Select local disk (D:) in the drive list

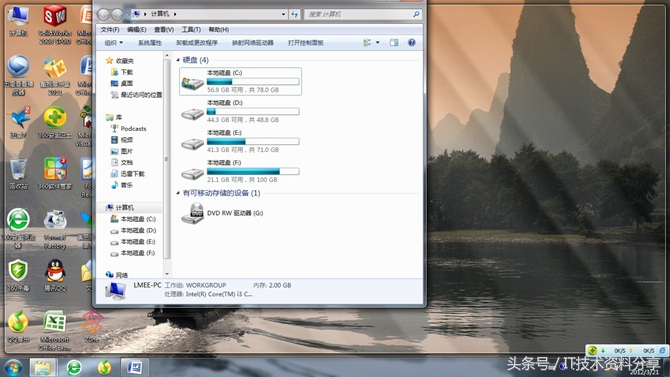241,111
